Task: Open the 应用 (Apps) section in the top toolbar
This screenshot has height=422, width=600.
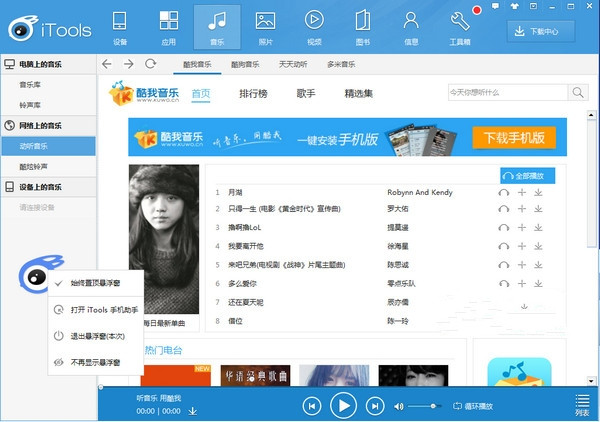Action: point(168,27)
